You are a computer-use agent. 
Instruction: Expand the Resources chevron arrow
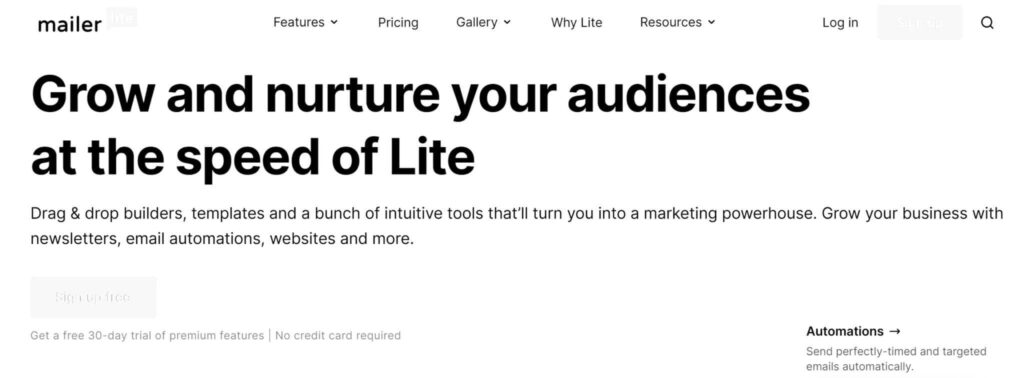pyautogui.click(x=711, y=22)
